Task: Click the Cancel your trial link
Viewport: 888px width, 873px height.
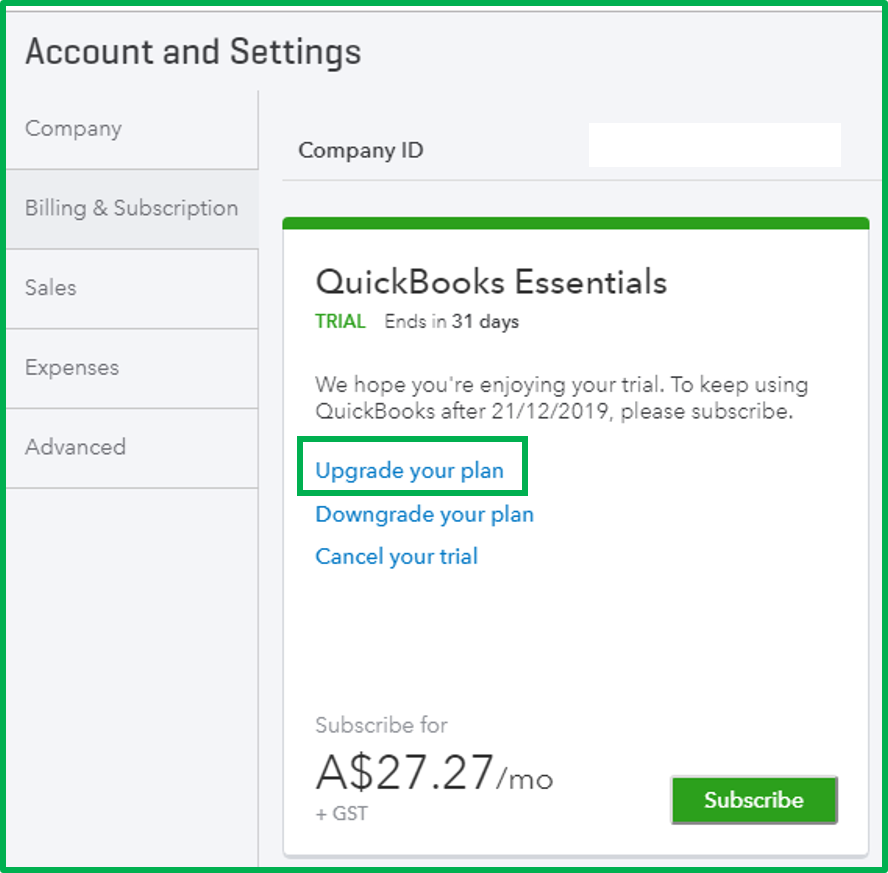Action: pyautogui.click(x=396, y=557)
